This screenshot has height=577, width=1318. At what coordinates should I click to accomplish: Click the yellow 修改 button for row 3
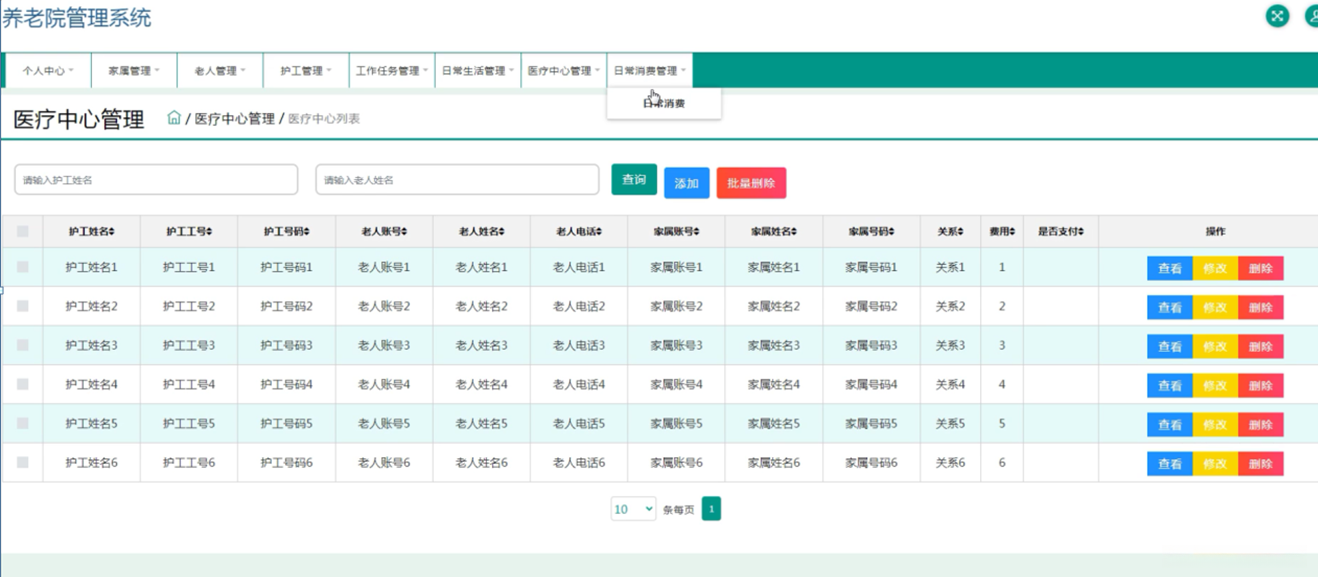1215,347
